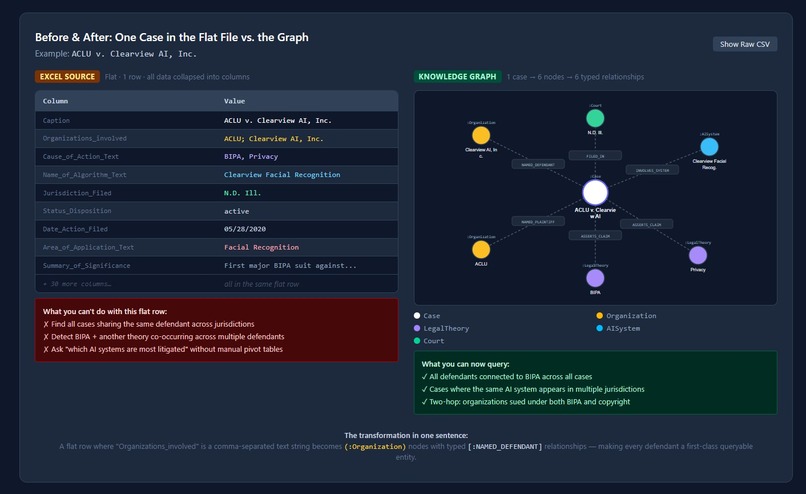Click the 'N.D. Ill.' table value

click(242, 193)
